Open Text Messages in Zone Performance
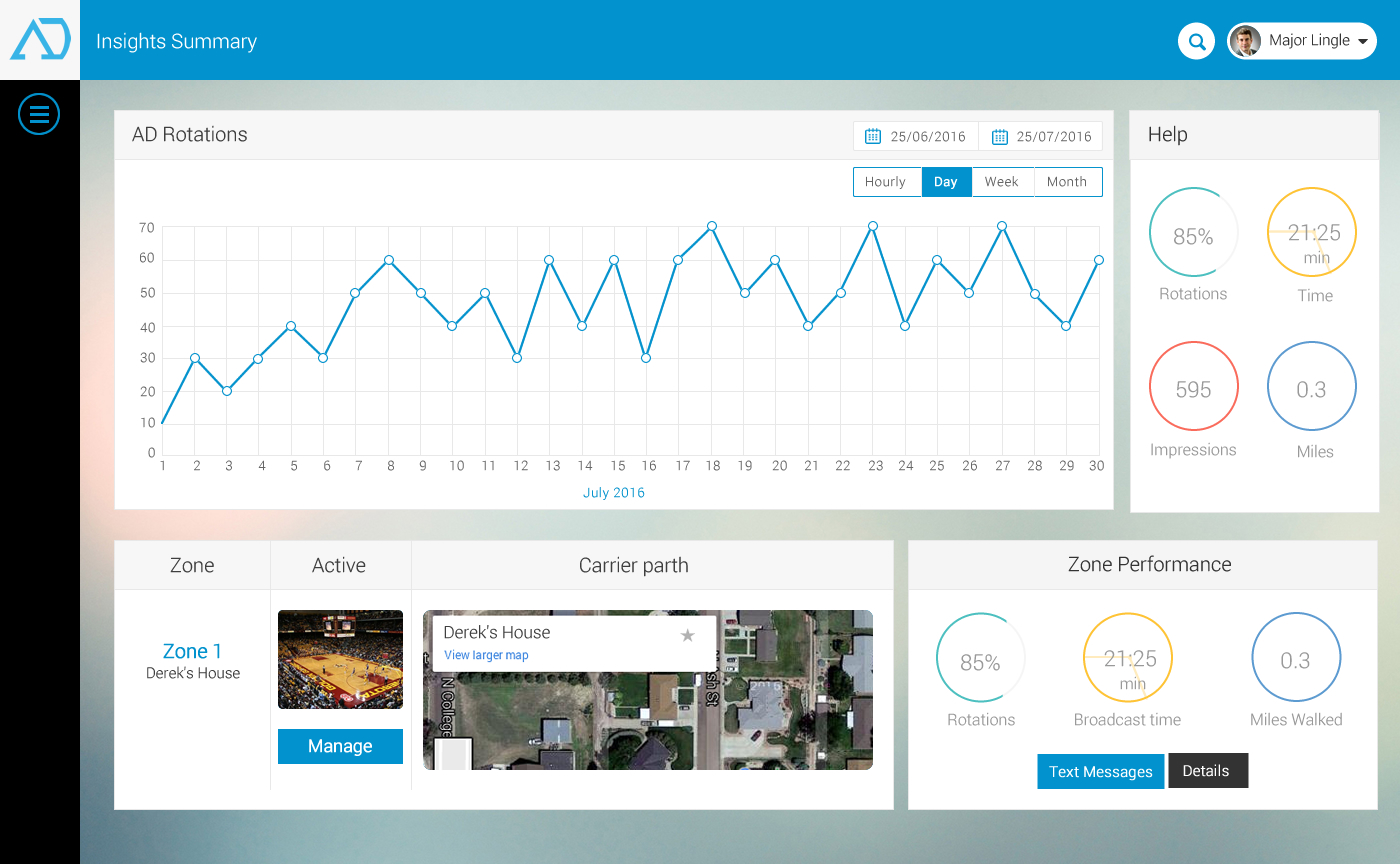This screenshot has height=864, width=1400. (1100, 771)
